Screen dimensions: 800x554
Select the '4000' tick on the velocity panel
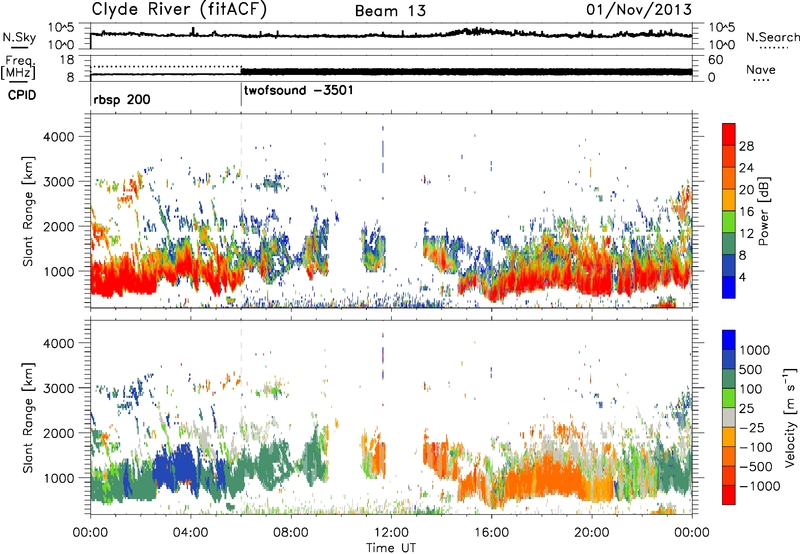point(58,343)
